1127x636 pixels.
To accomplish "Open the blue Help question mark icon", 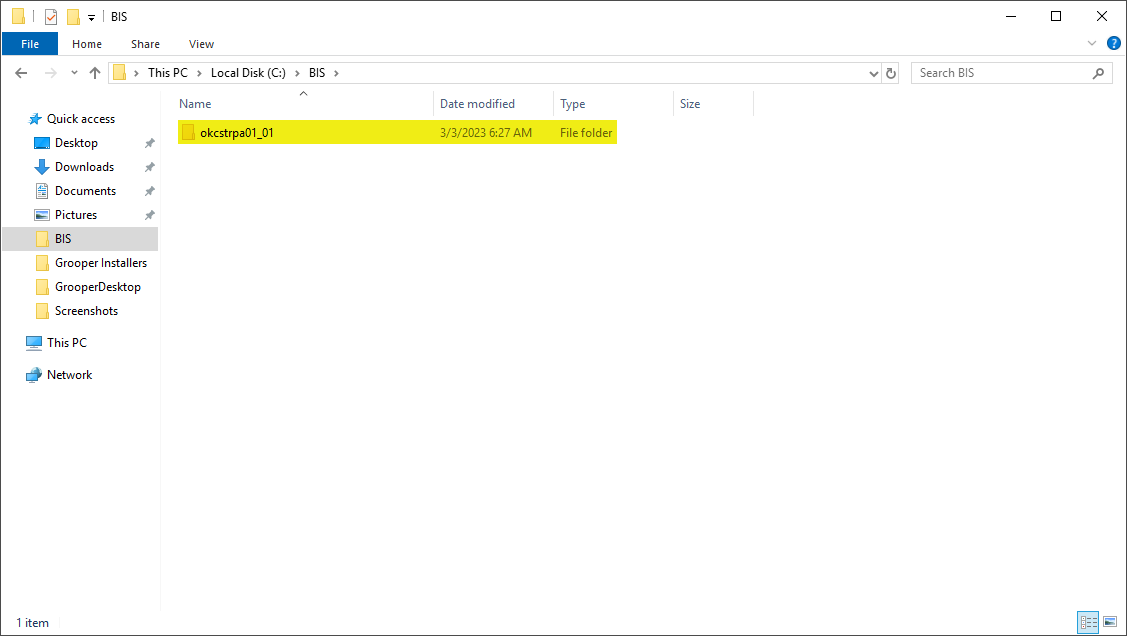I will tap(1113, 44).
